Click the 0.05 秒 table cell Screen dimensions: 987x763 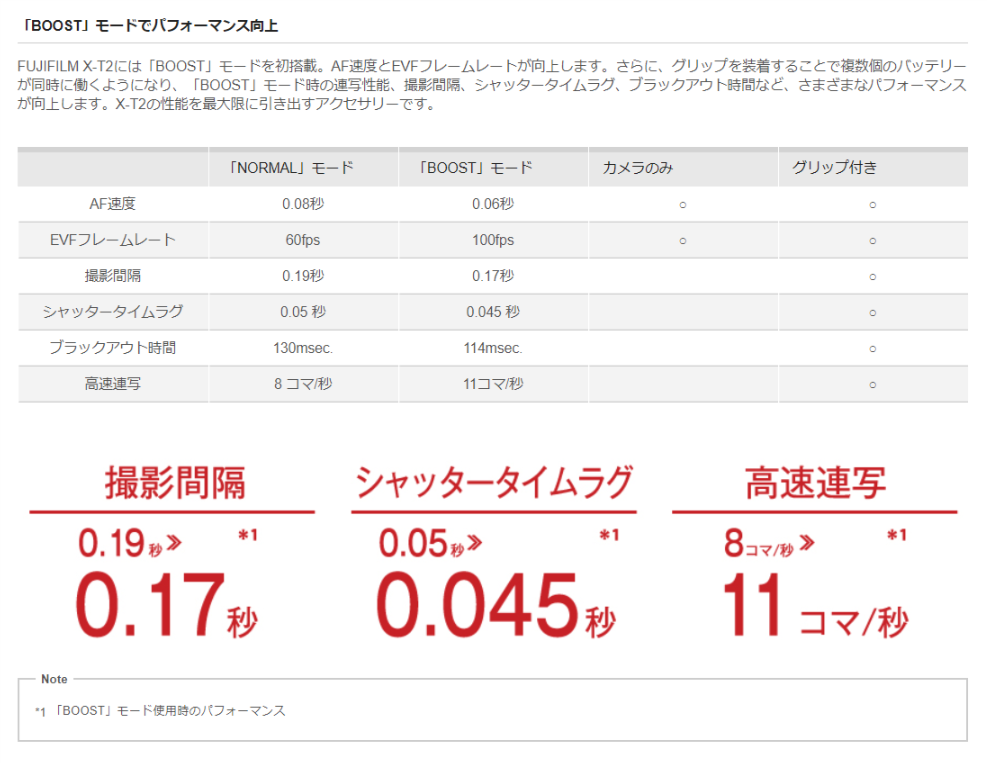pyautogui.click(x=303, y=312)
